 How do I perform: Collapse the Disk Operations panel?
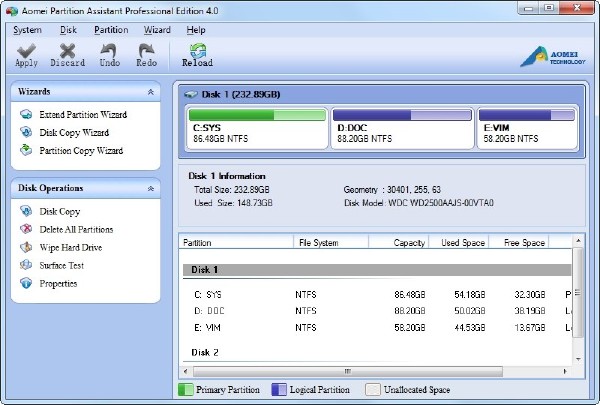[x=150, y=188]
